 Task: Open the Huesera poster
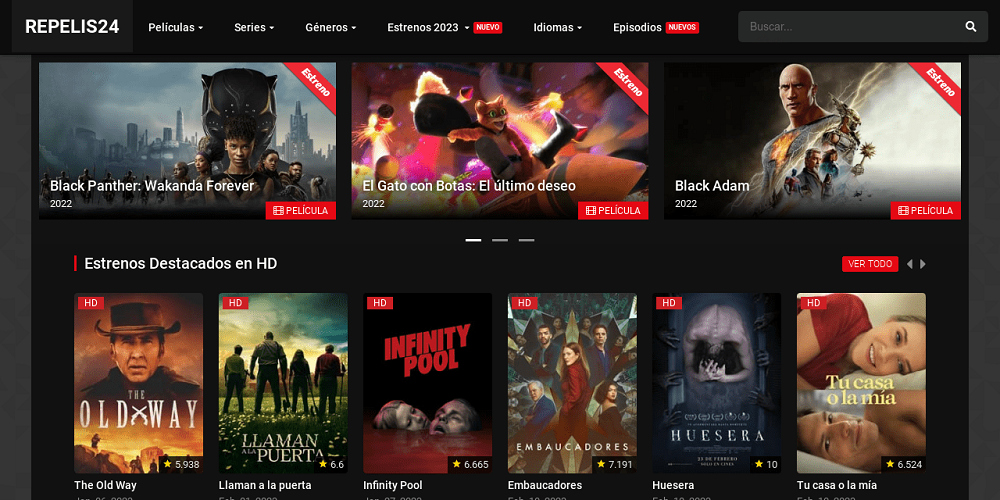click(x=717, y=383)
